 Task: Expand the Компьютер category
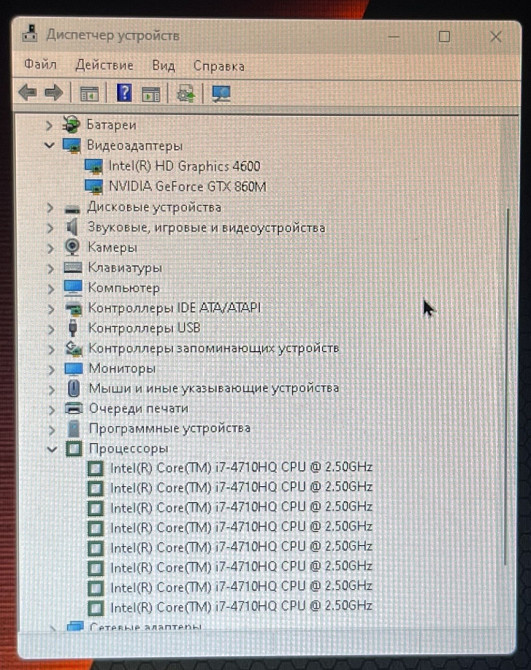[51, 289]
